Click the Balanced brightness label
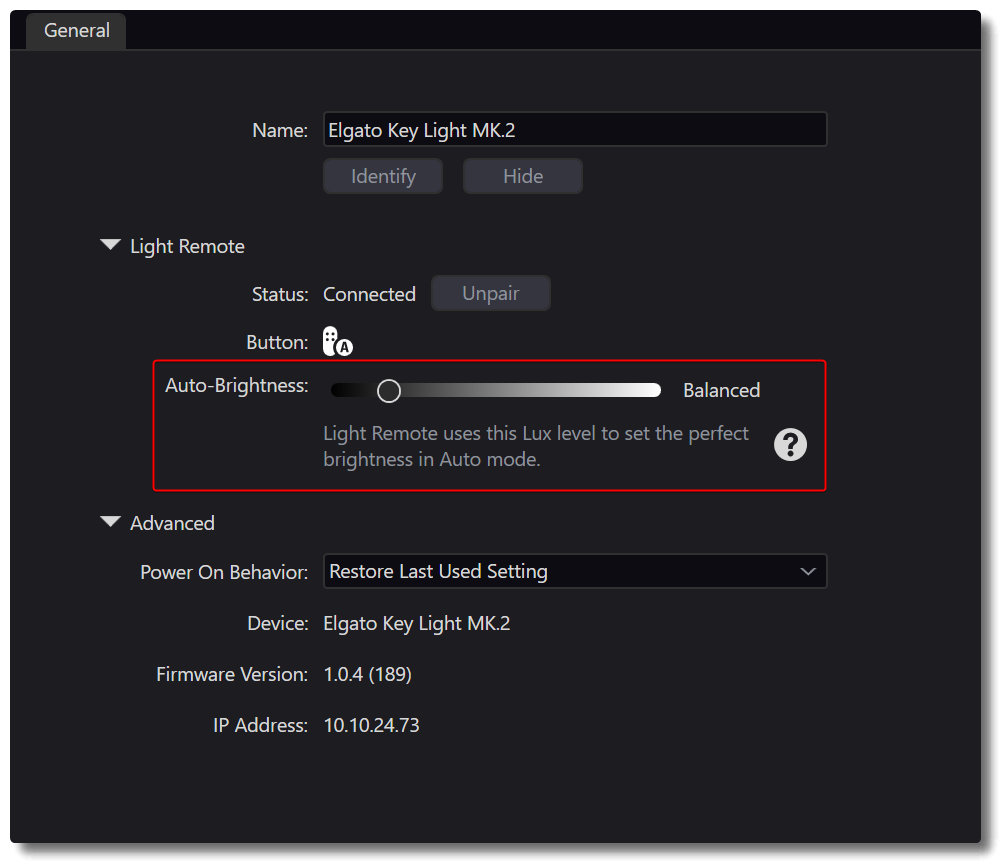 click(x=721, y=390)
